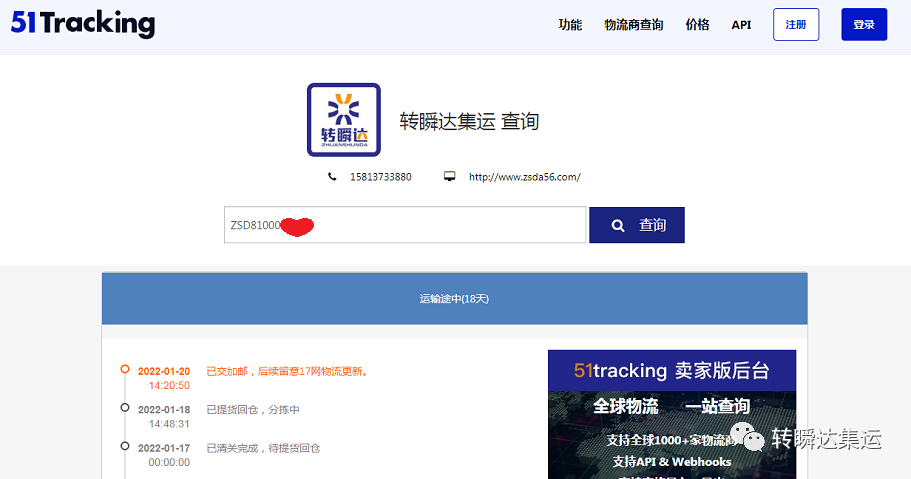Click the 查询 search button
The image size is (911, 479).
tap(637, 225)
